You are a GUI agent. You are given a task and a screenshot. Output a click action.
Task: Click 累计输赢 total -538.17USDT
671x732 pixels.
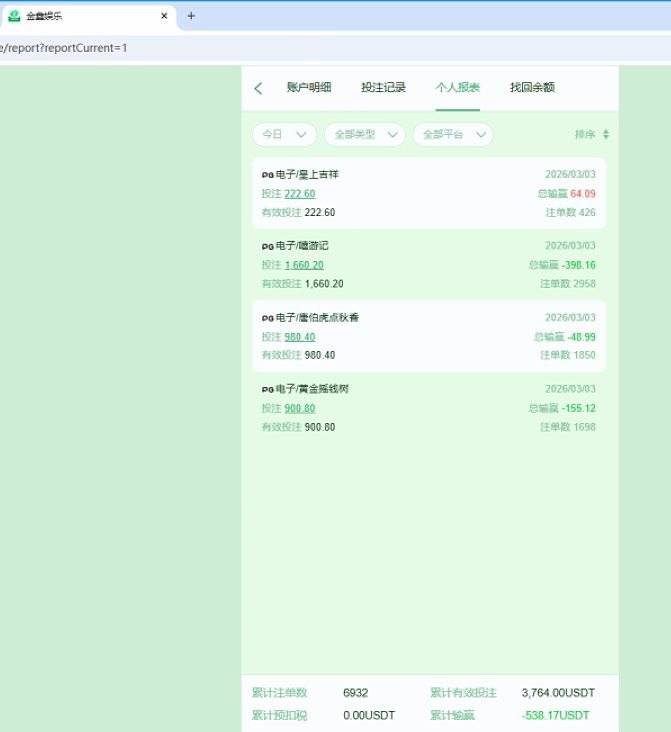[x=556, y=715]
